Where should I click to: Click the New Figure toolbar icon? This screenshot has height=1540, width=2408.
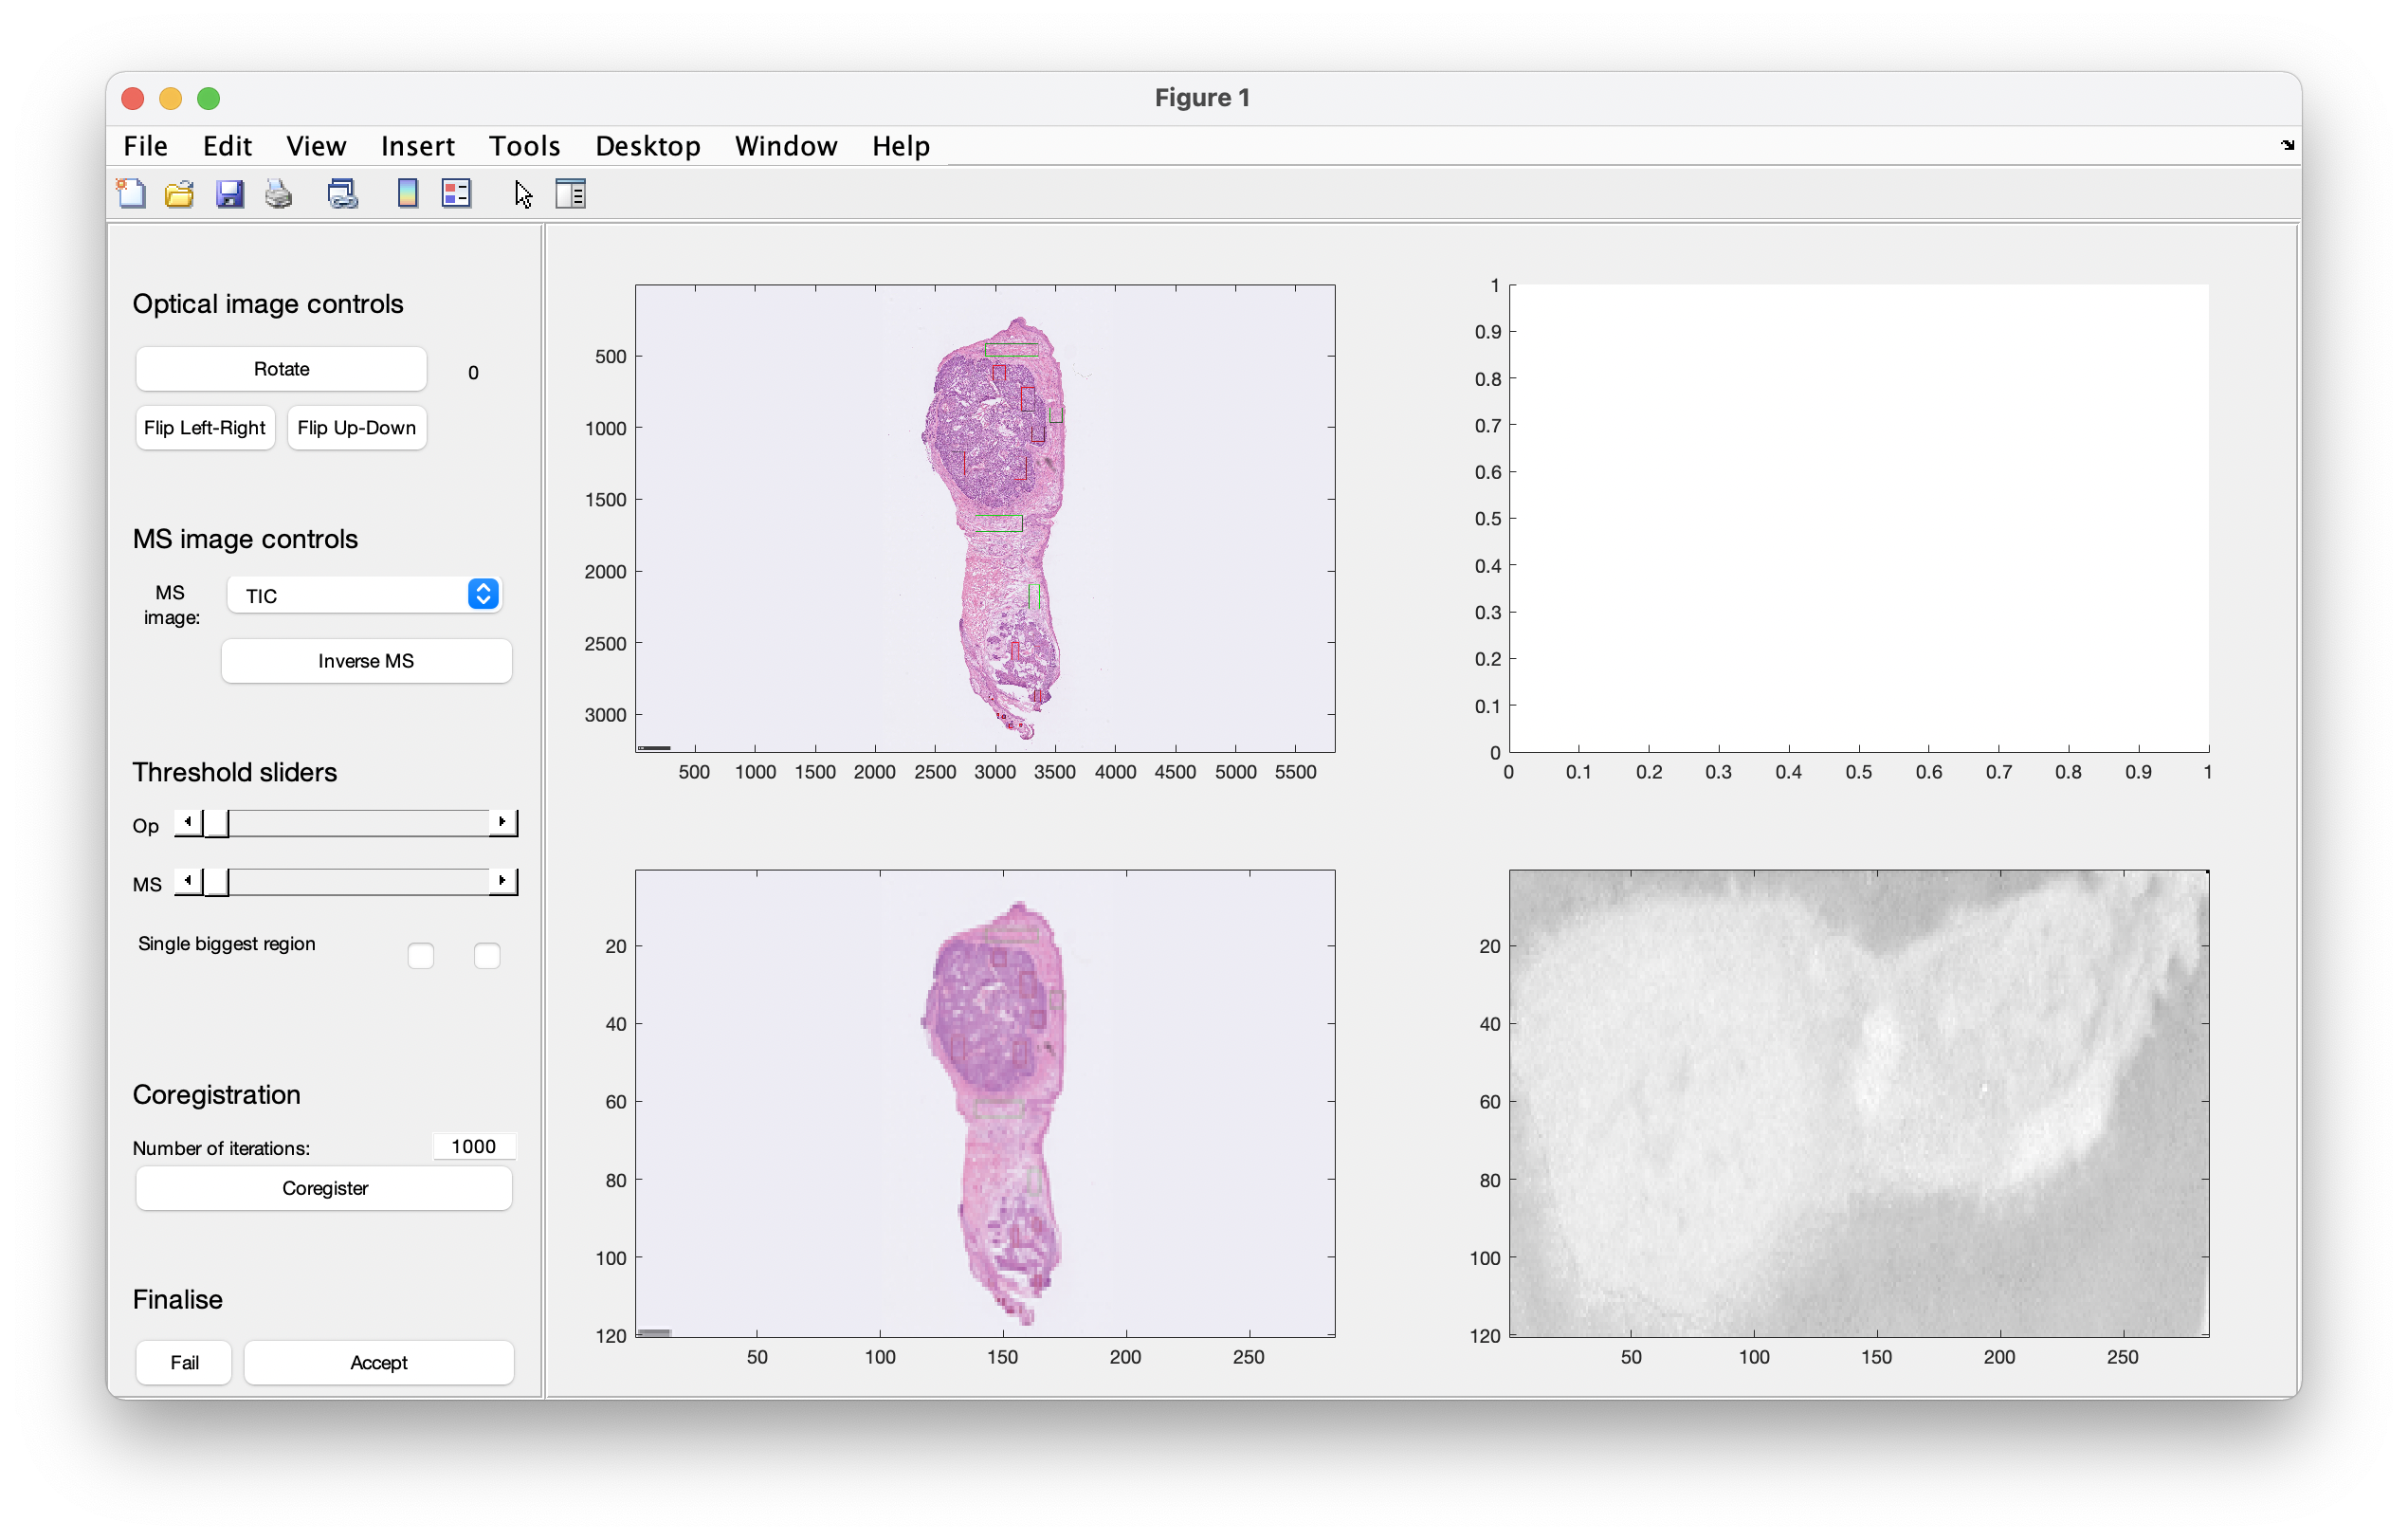pyautogui.click(x=131, y=193)
